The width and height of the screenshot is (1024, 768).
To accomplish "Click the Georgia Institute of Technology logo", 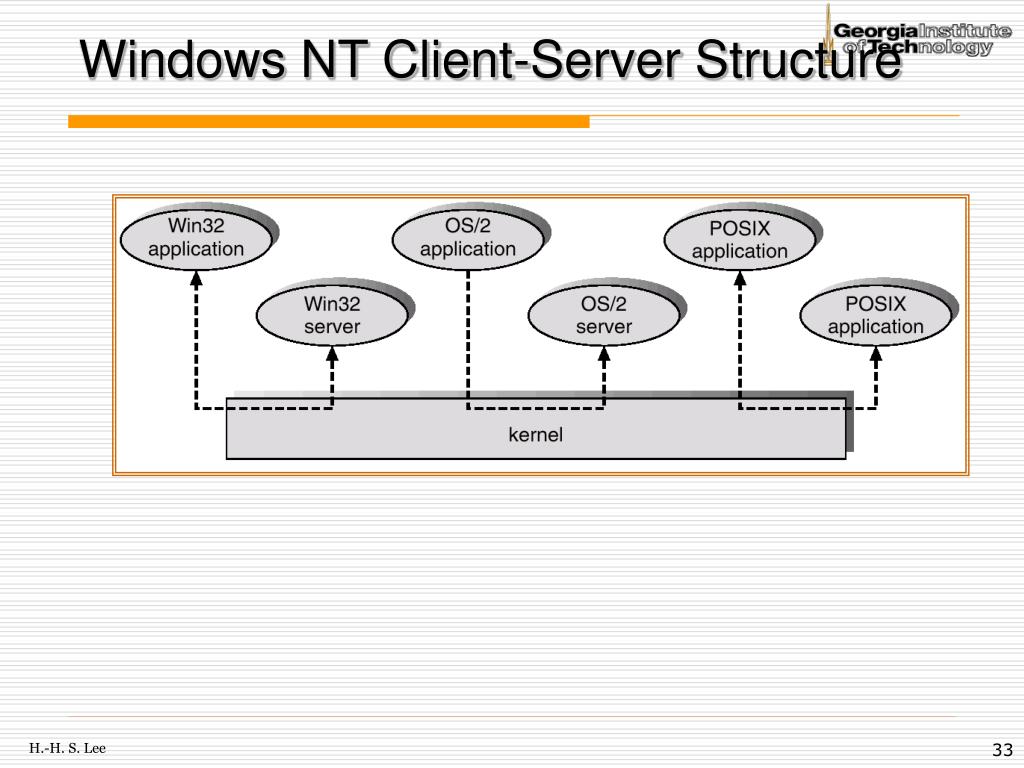I will 917,37.
